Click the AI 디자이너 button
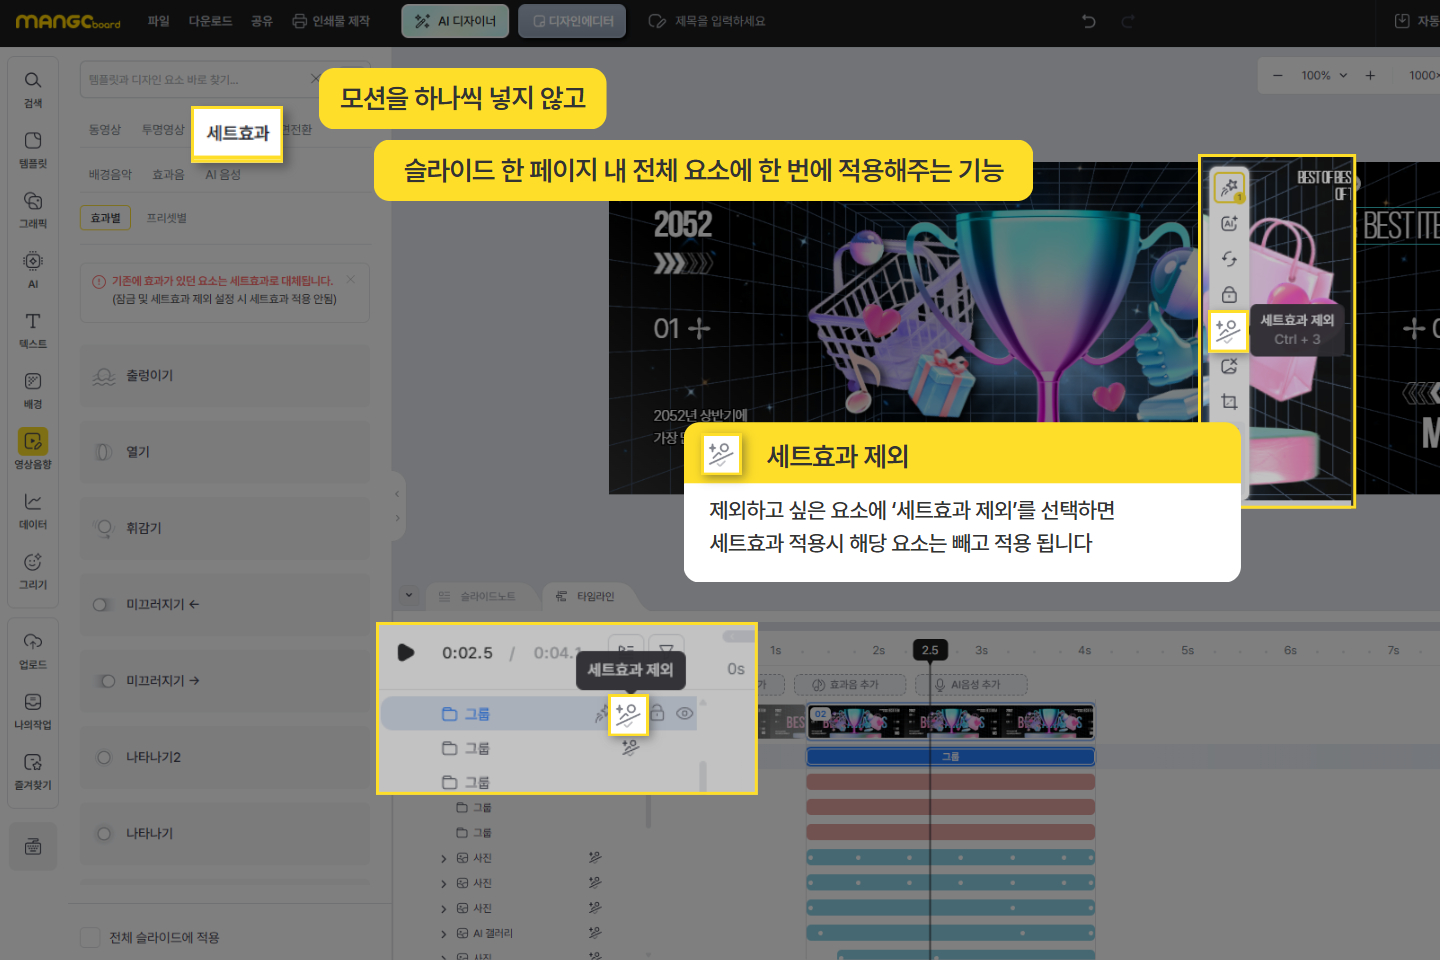The height and width of the screenshot is (960, 1440). (x=455, y=21)
